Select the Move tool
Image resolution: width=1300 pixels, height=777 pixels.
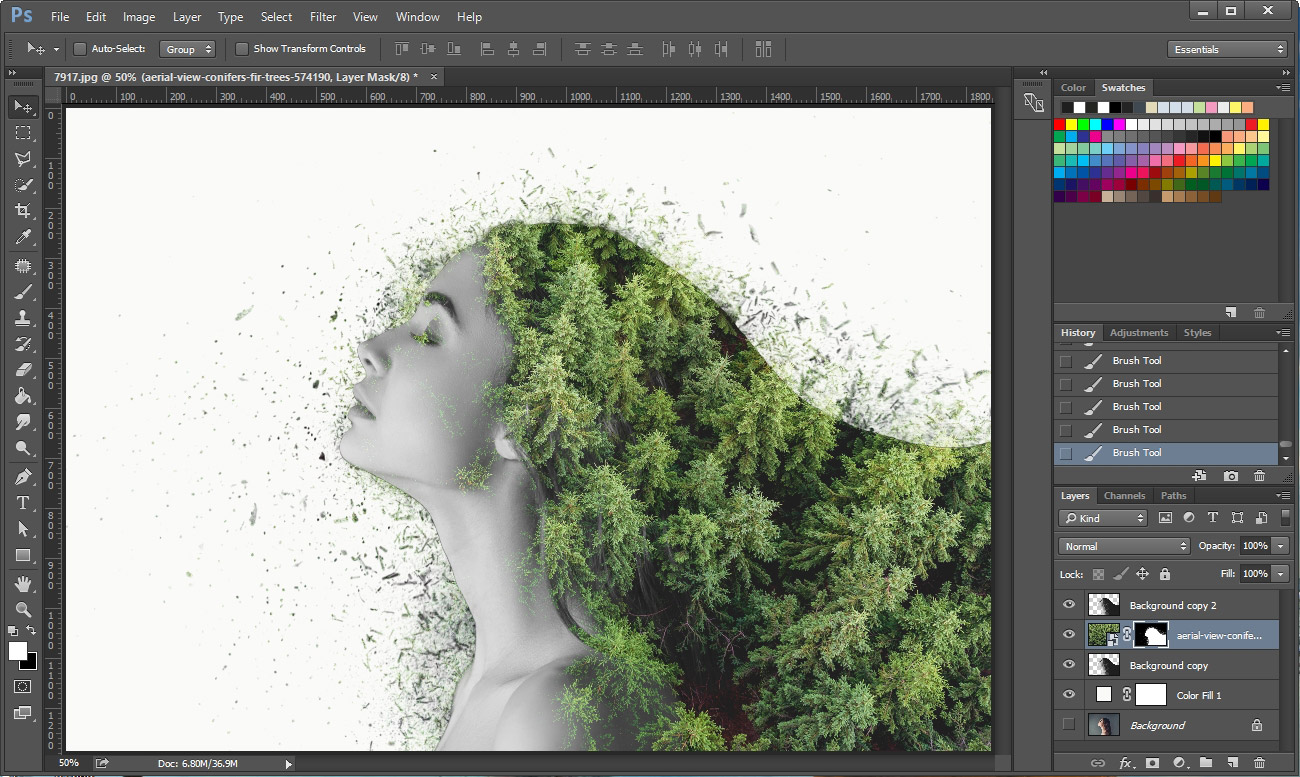click(23, 106)
